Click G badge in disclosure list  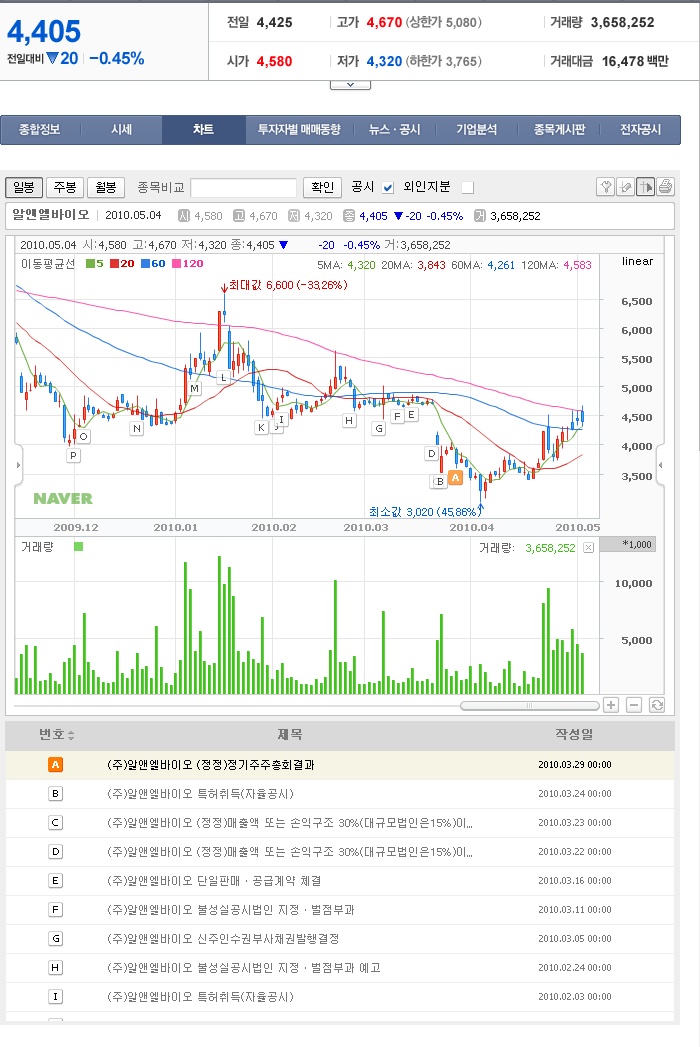[55, 939]
